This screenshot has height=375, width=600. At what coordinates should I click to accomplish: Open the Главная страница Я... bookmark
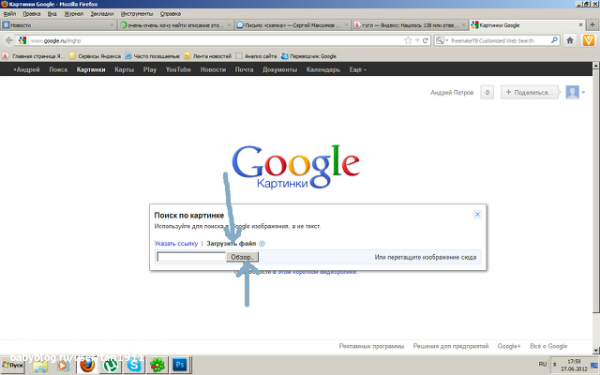33,56
